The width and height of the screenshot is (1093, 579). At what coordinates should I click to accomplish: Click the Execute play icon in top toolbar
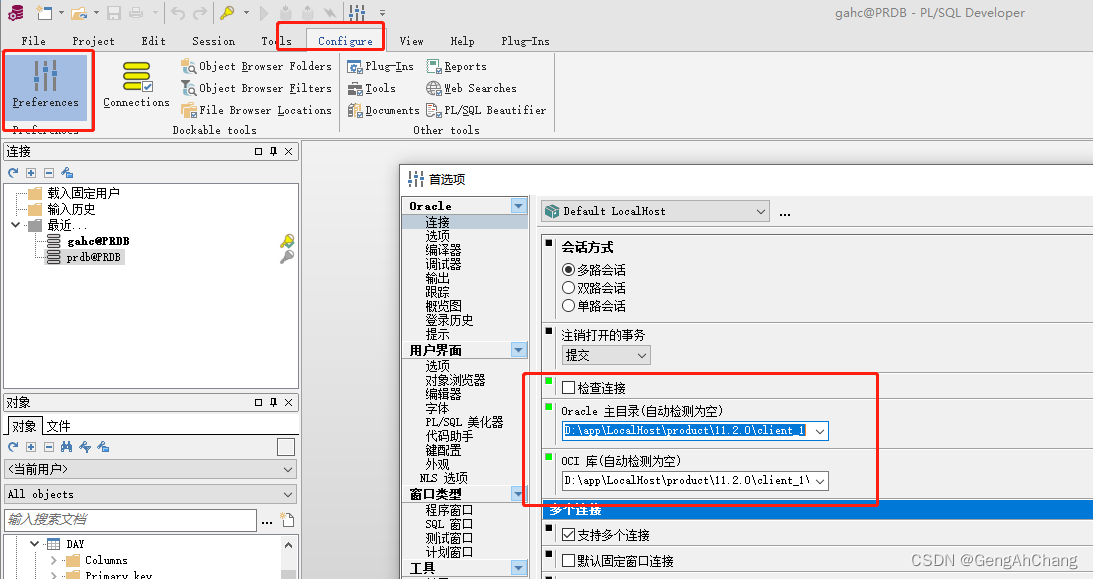[x=263, y=13]
